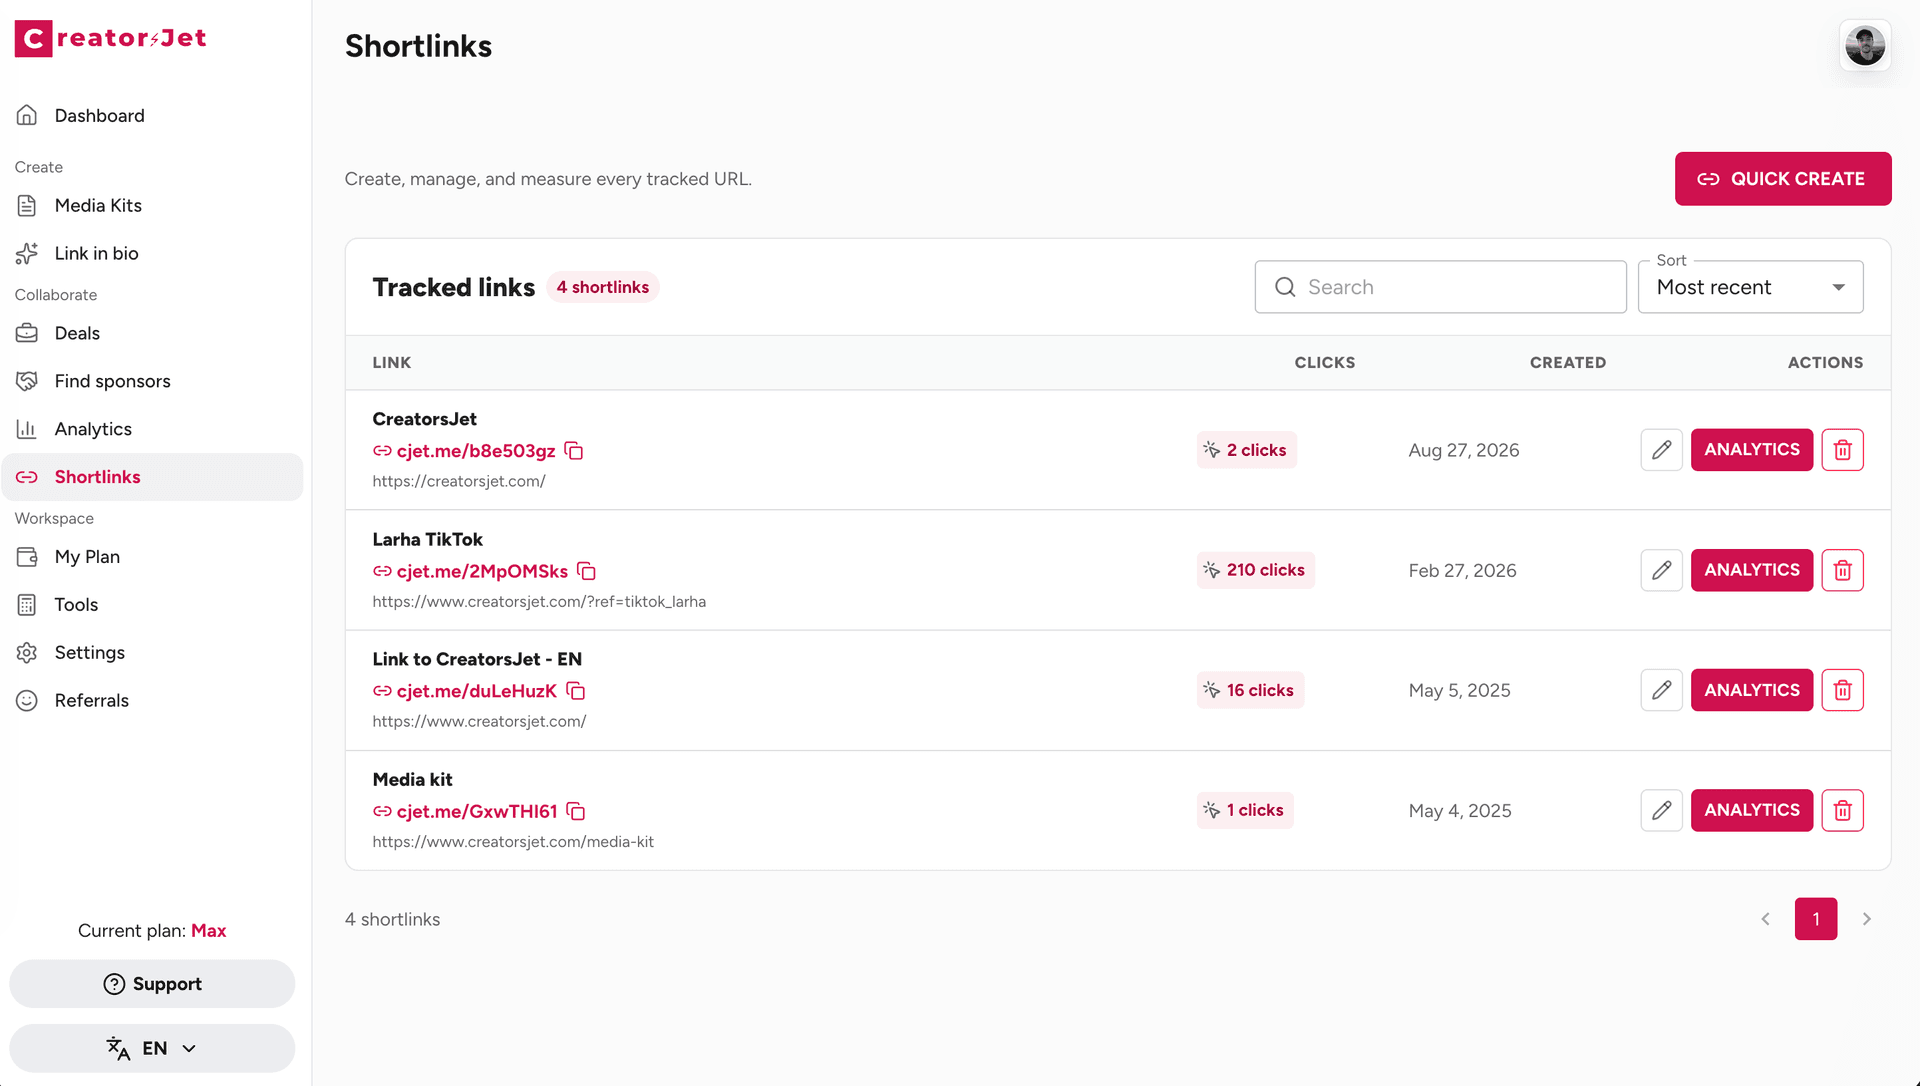Edit the CreatorsJet shortlink

point(1661,450)
